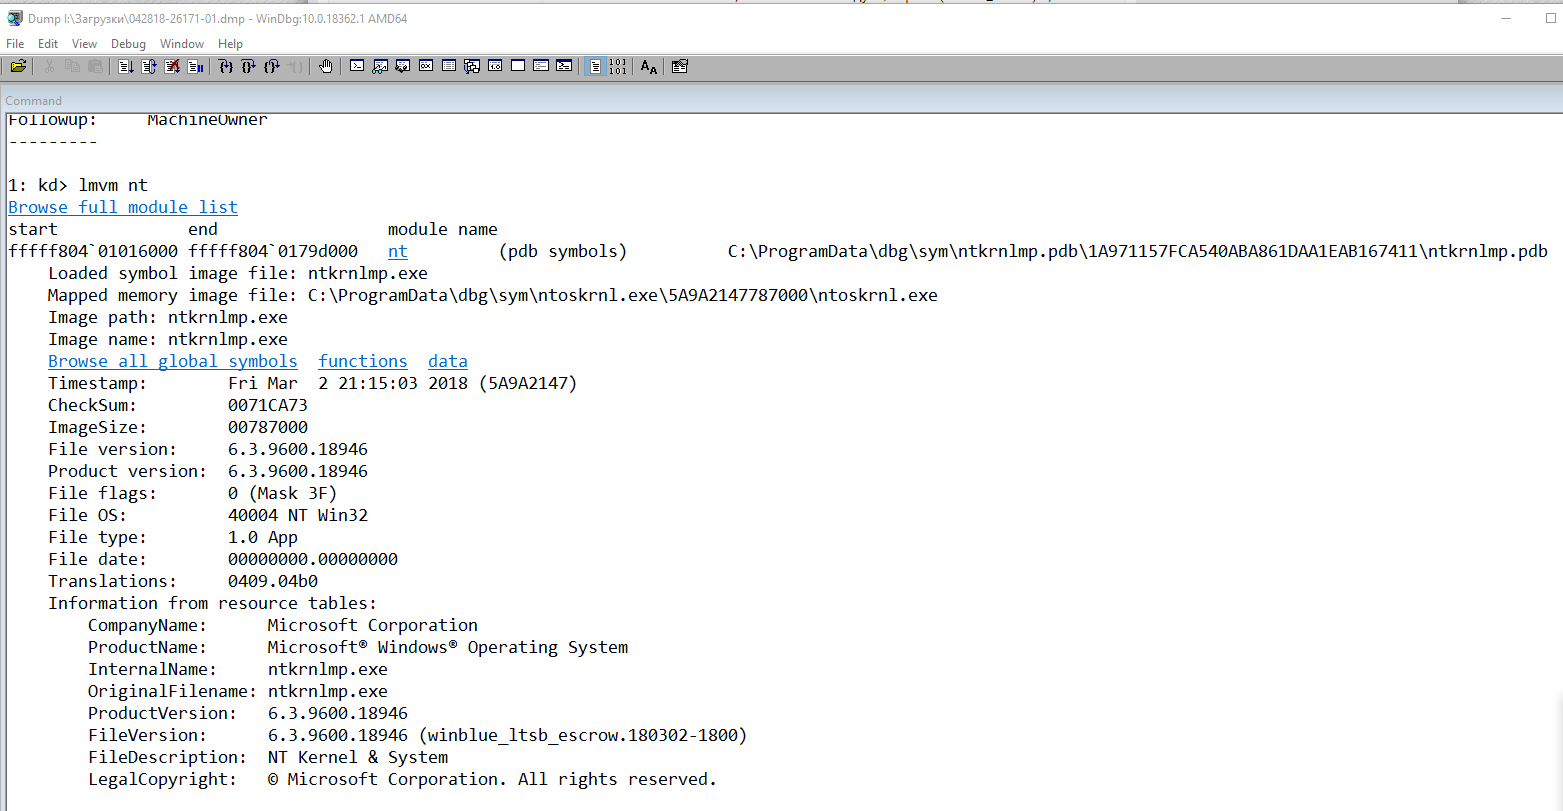Screen dimensions: 1563x811
Task: Click the data link
Action: point(448,361)
